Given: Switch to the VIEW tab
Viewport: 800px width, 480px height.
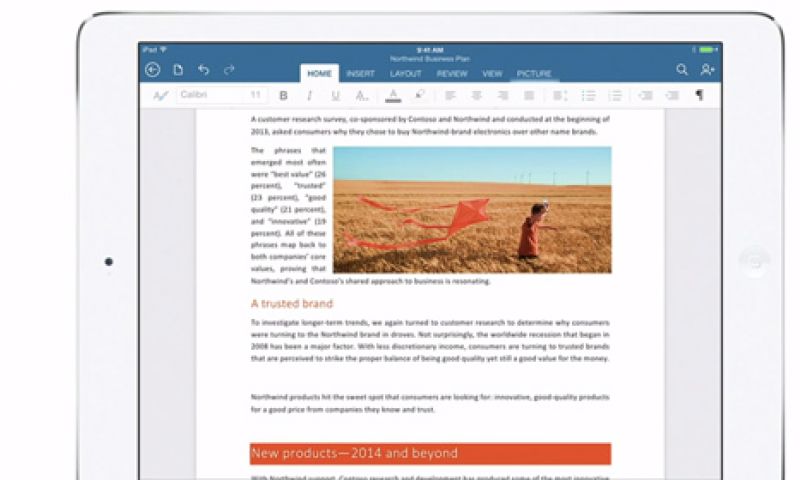Looking at the screenshot, I should pos(492,74).
